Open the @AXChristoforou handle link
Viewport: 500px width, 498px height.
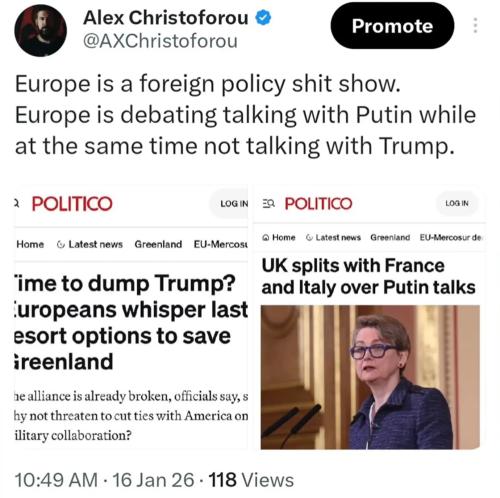tap(160, 41)
